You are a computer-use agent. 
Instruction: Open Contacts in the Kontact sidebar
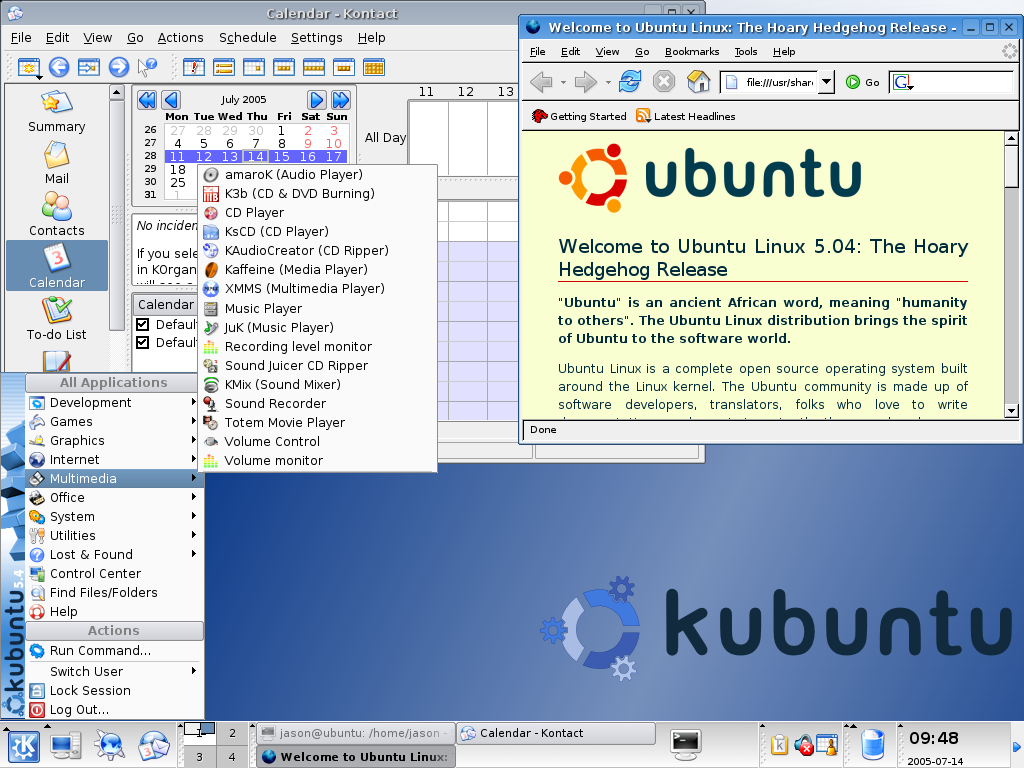point(57,215)
